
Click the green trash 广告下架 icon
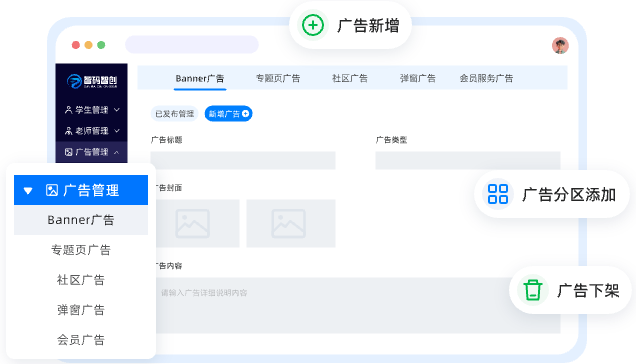click(533, 290)
